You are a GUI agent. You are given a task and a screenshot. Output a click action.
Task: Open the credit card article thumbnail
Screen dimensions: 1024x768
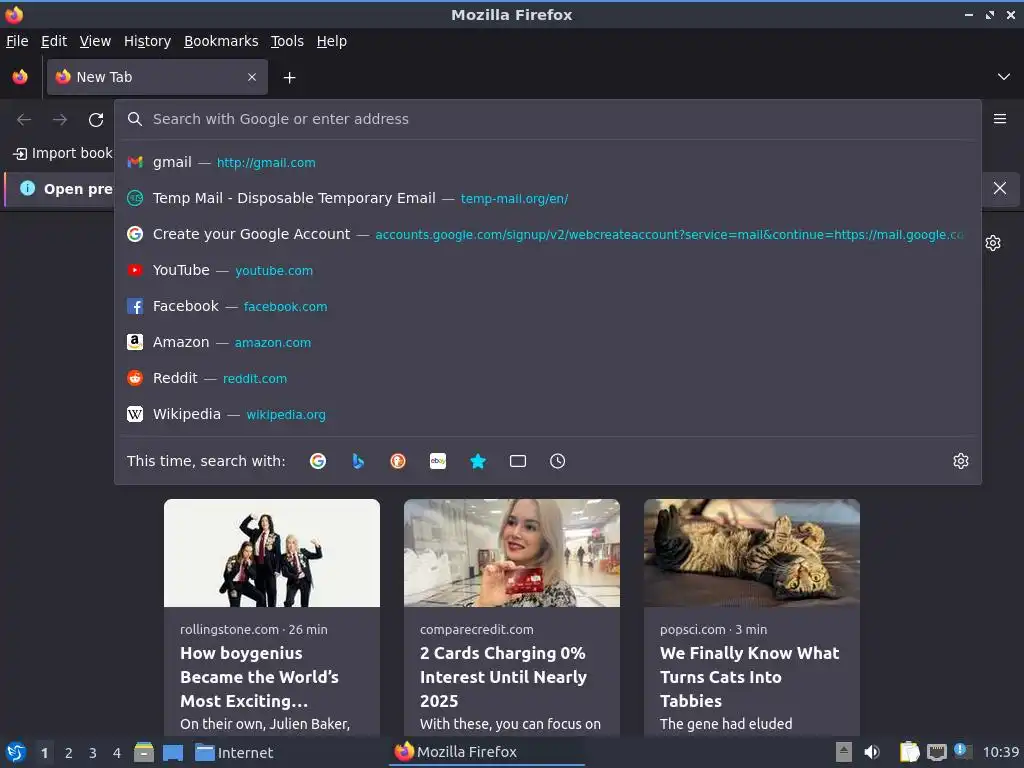[512, 553]
